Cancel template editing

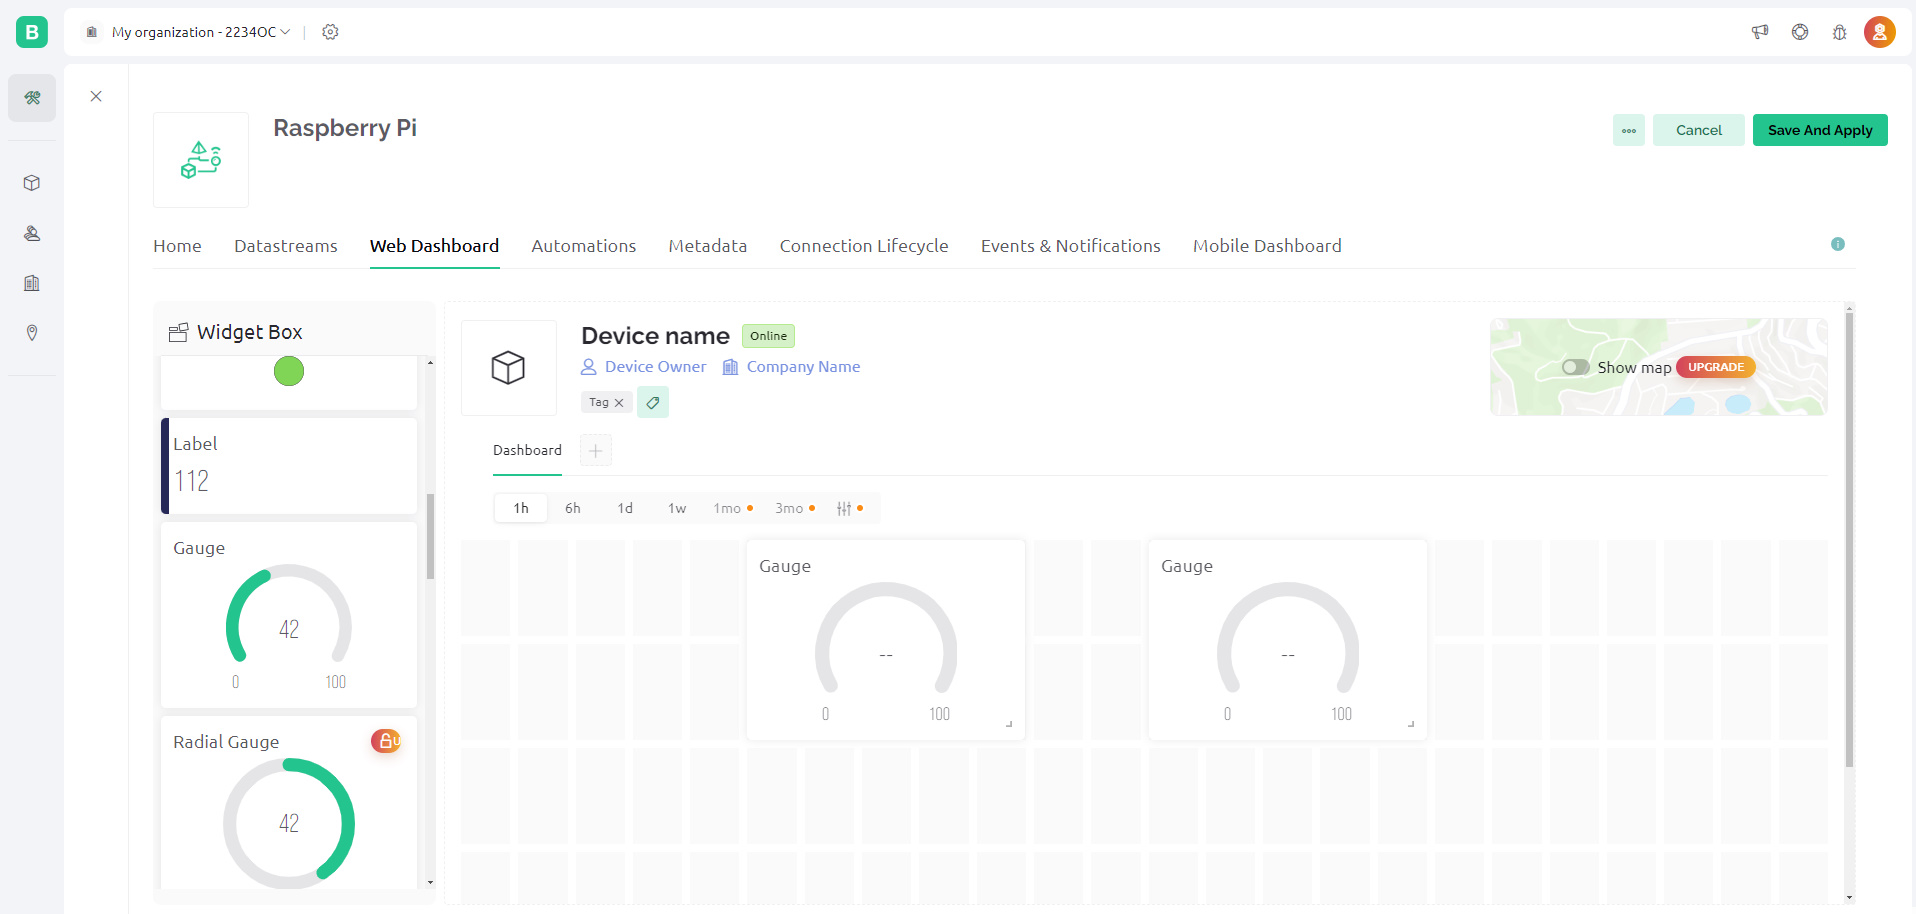pos(1699,130)
